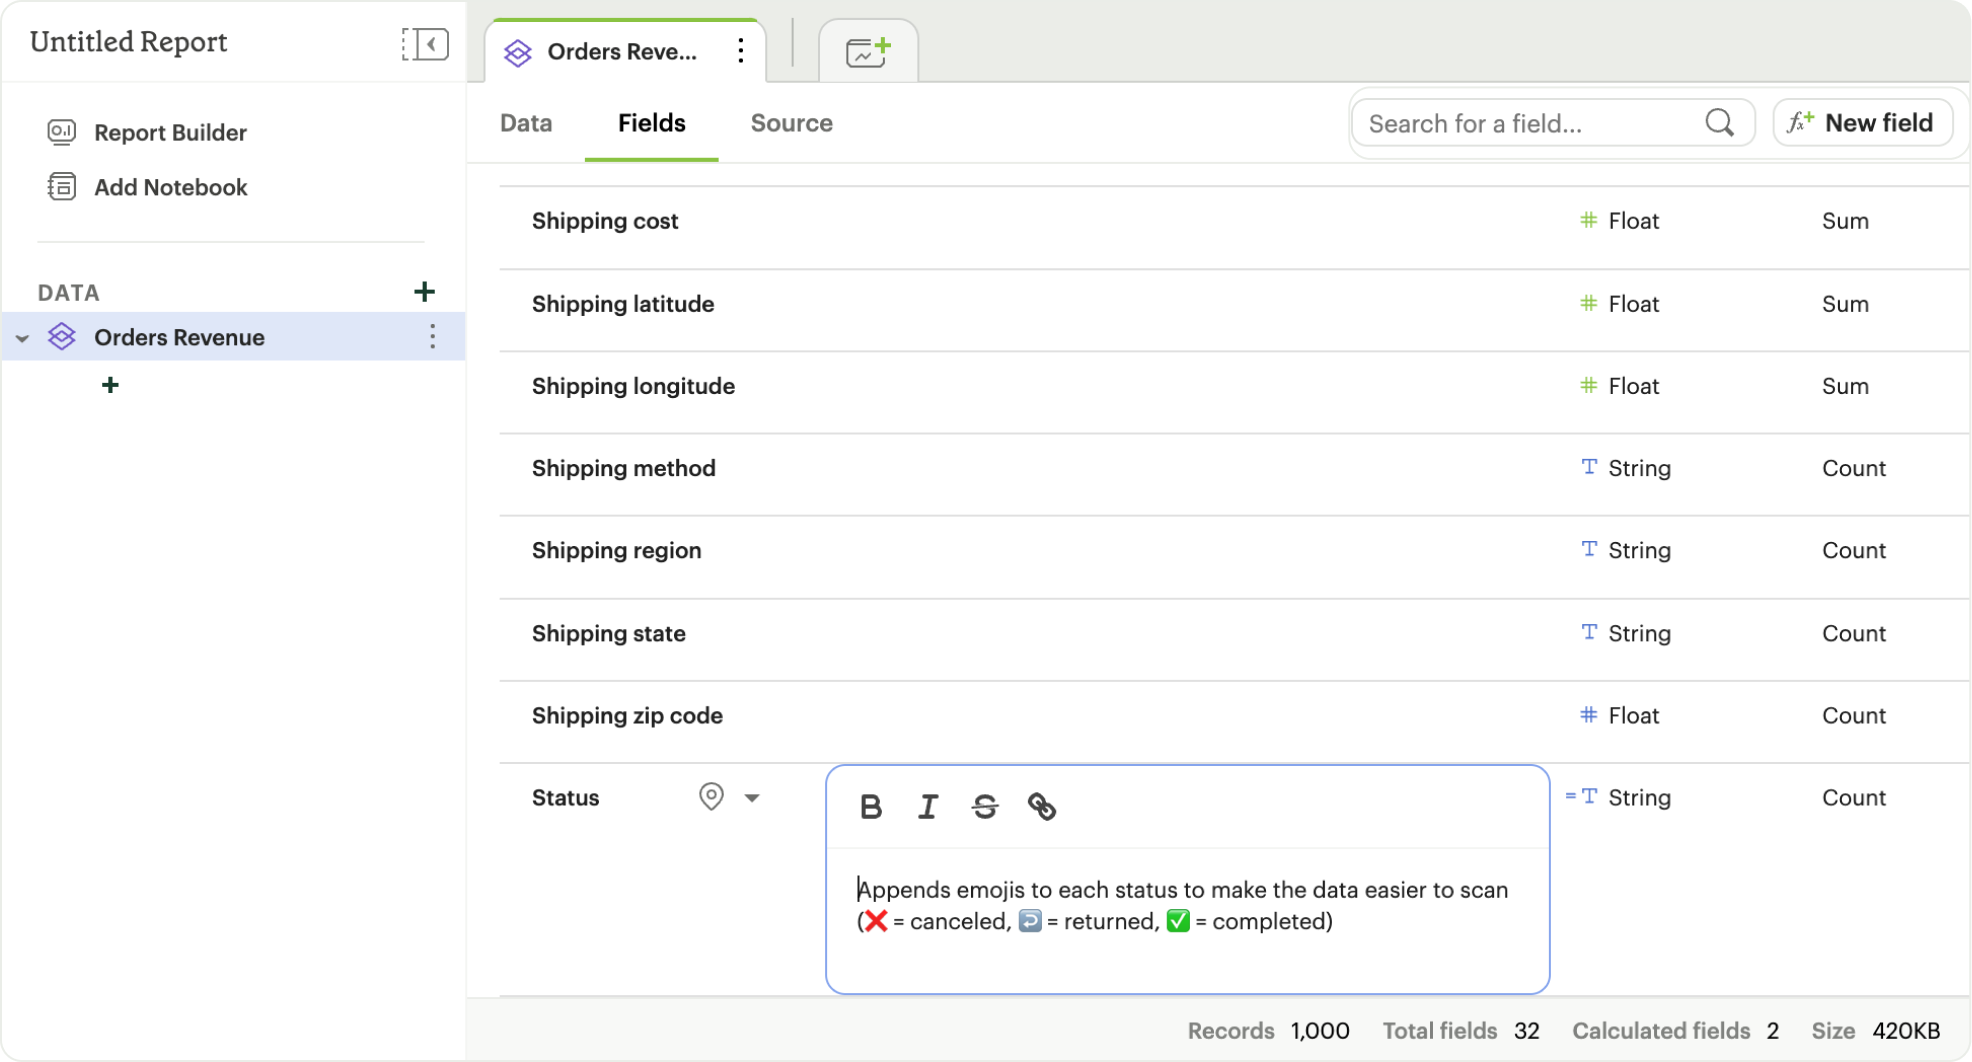The height and width of the screenshot is (1062, 1972).
Task: Click the Calculated fields 2 entry
Action: (1675, 1031)
